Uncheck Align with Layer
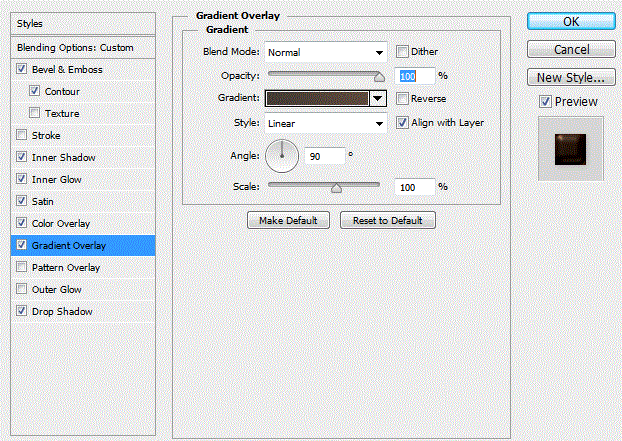 click(x=402, y=123)
